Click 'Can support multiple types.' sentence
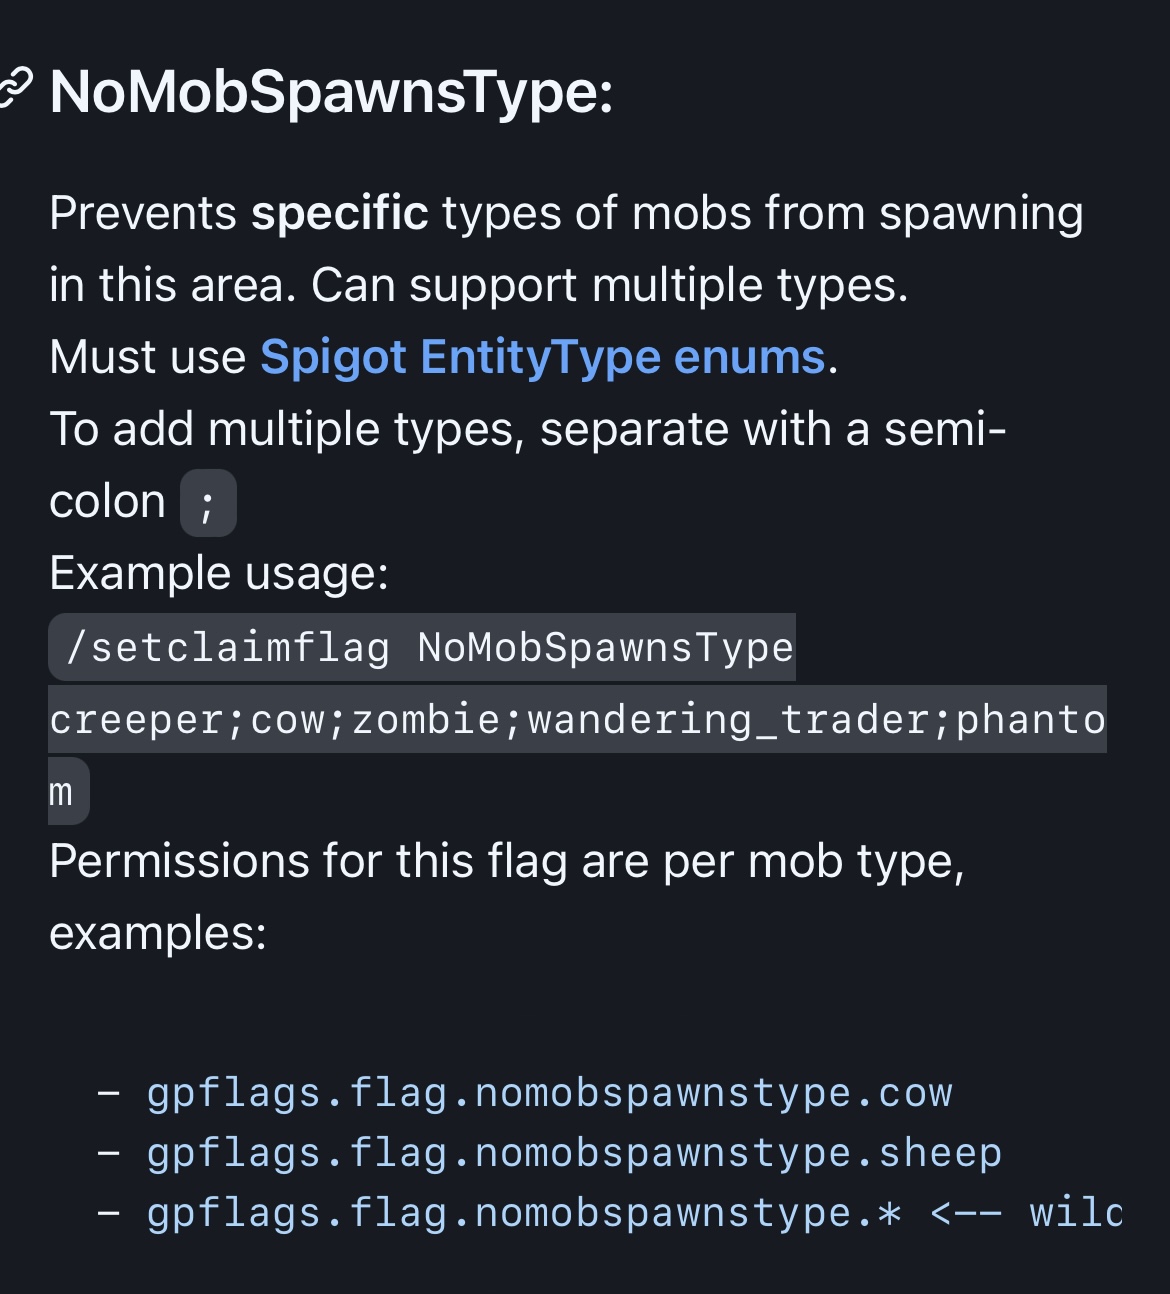 (x=610, y=285)
